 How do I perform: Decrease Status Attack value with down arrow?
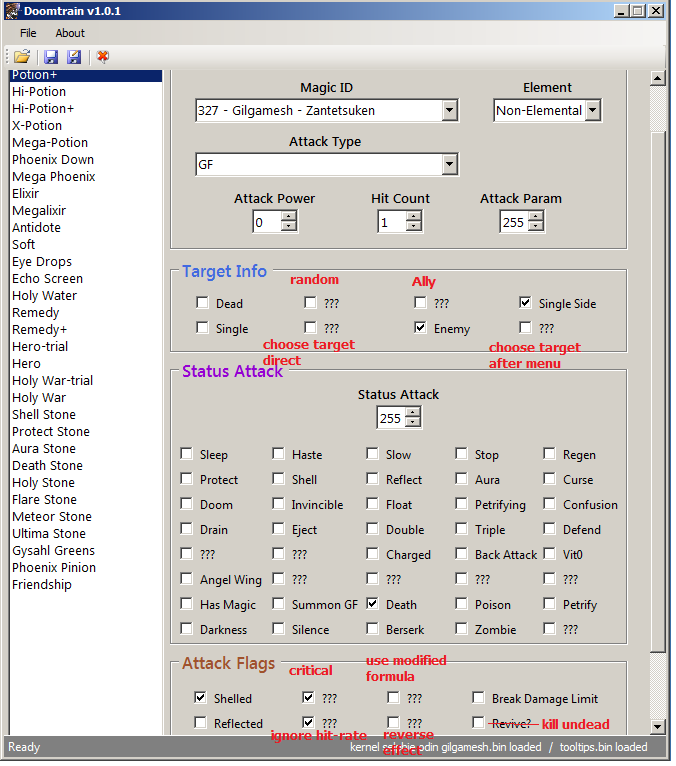click(x=413, y=423)
